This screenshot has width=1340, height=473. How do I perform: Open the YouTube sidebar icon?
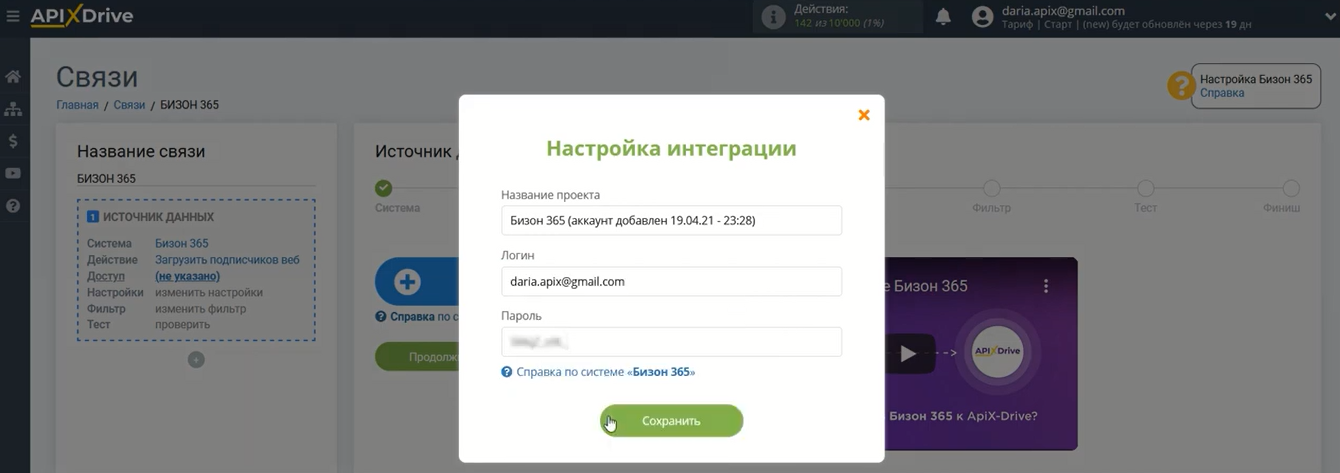coord(13,173)
